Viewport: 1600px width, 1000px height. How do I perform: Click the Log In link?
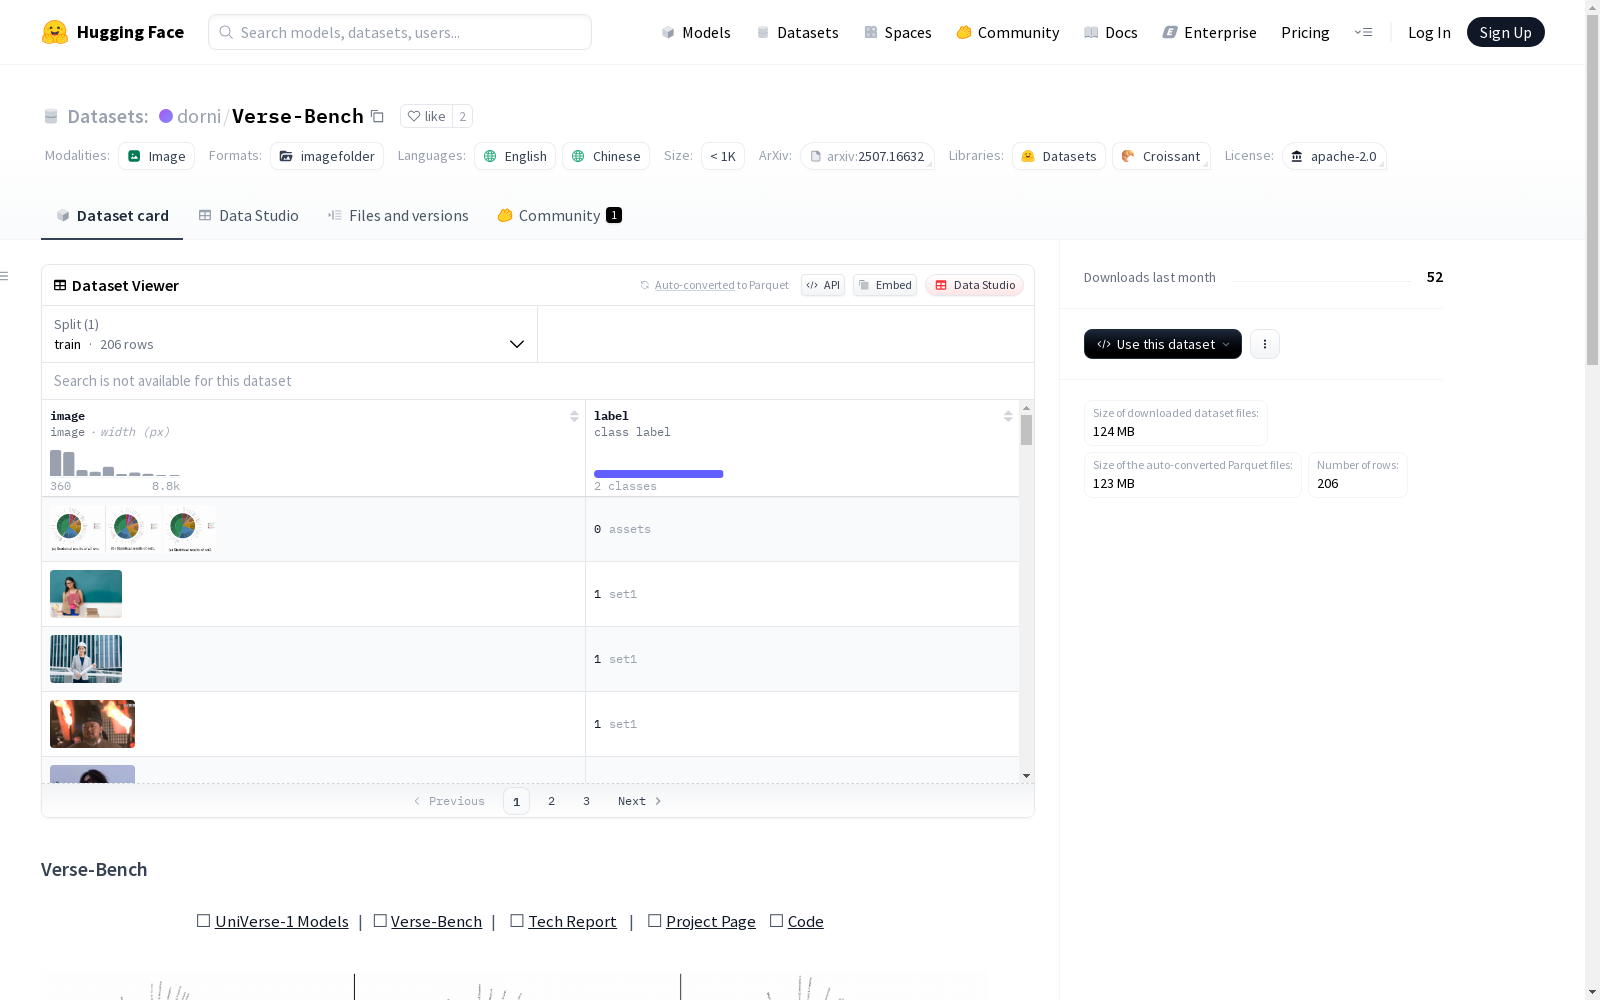1429,32
